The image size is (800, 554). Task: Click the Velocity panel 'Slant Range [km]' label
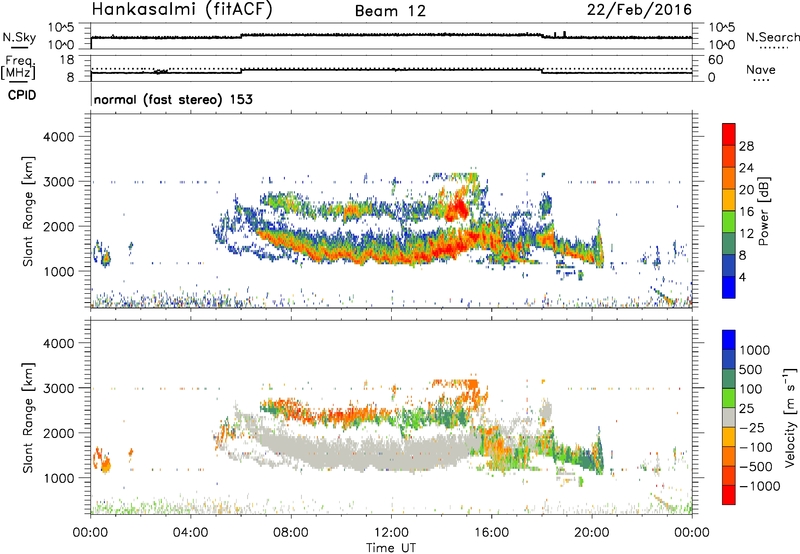click(x=28, y=418)
